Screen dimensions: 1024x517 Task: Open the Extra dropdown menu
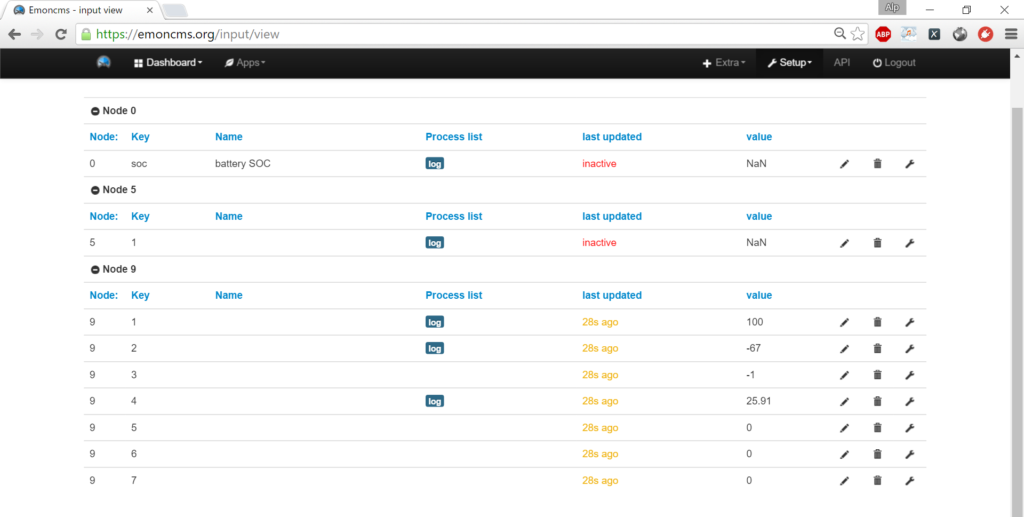point(724,62)
